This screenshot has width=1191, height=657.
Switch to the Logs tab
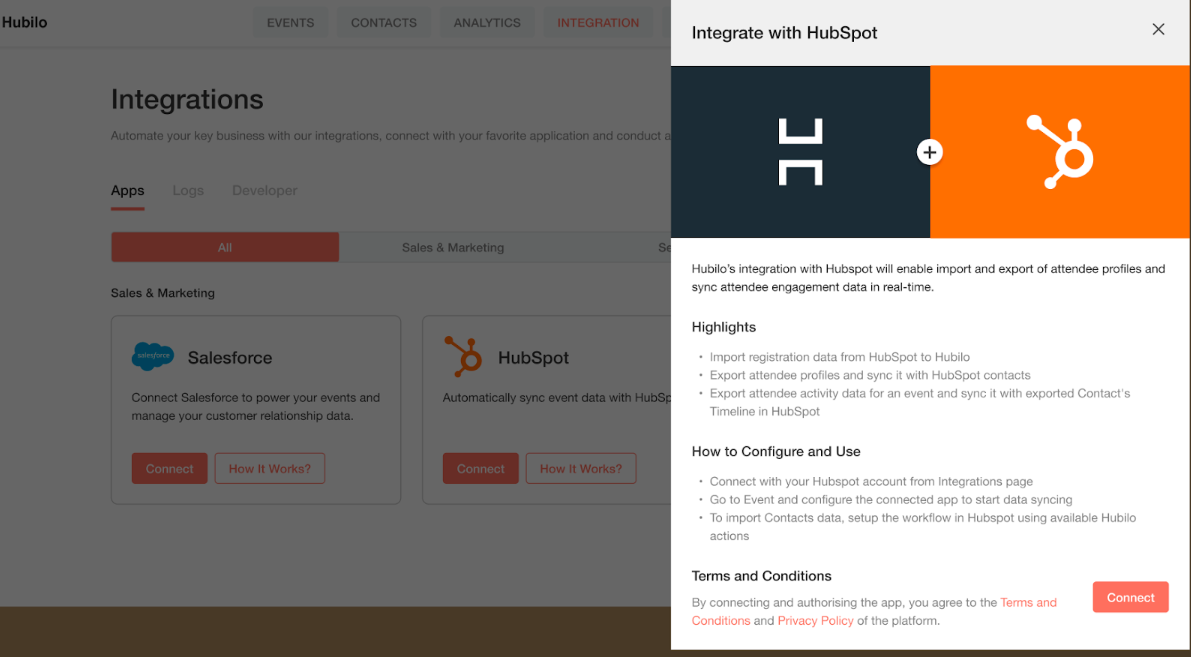tap(188, 191)
